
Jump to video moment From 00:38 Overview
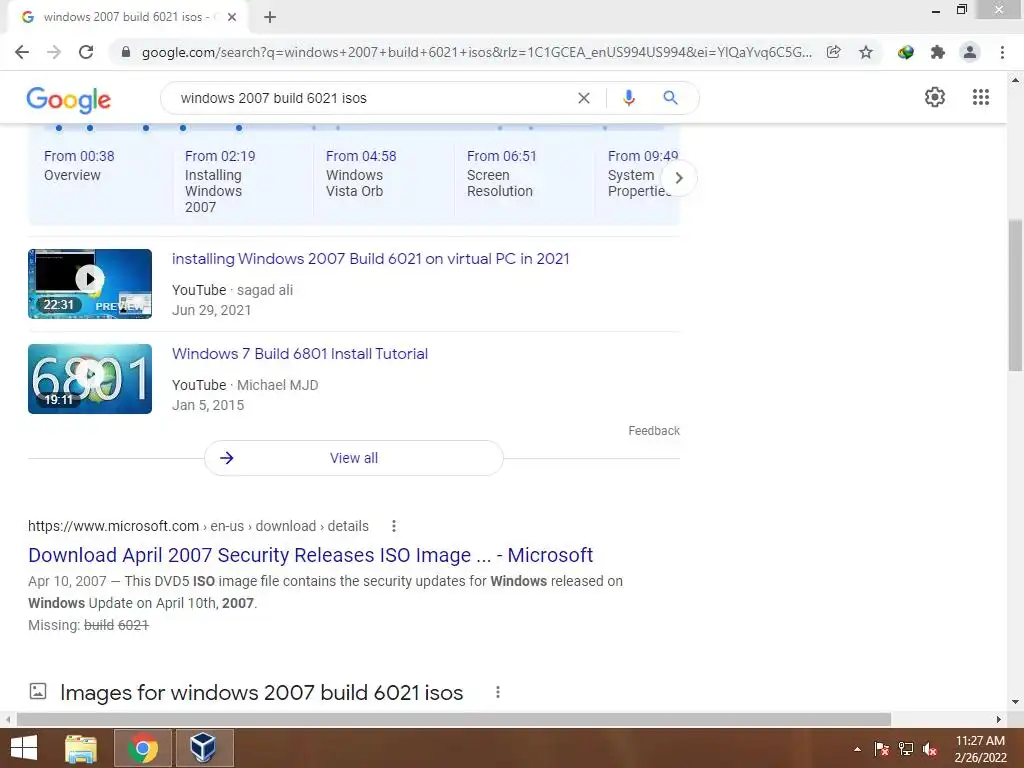(x=79, y=165)
